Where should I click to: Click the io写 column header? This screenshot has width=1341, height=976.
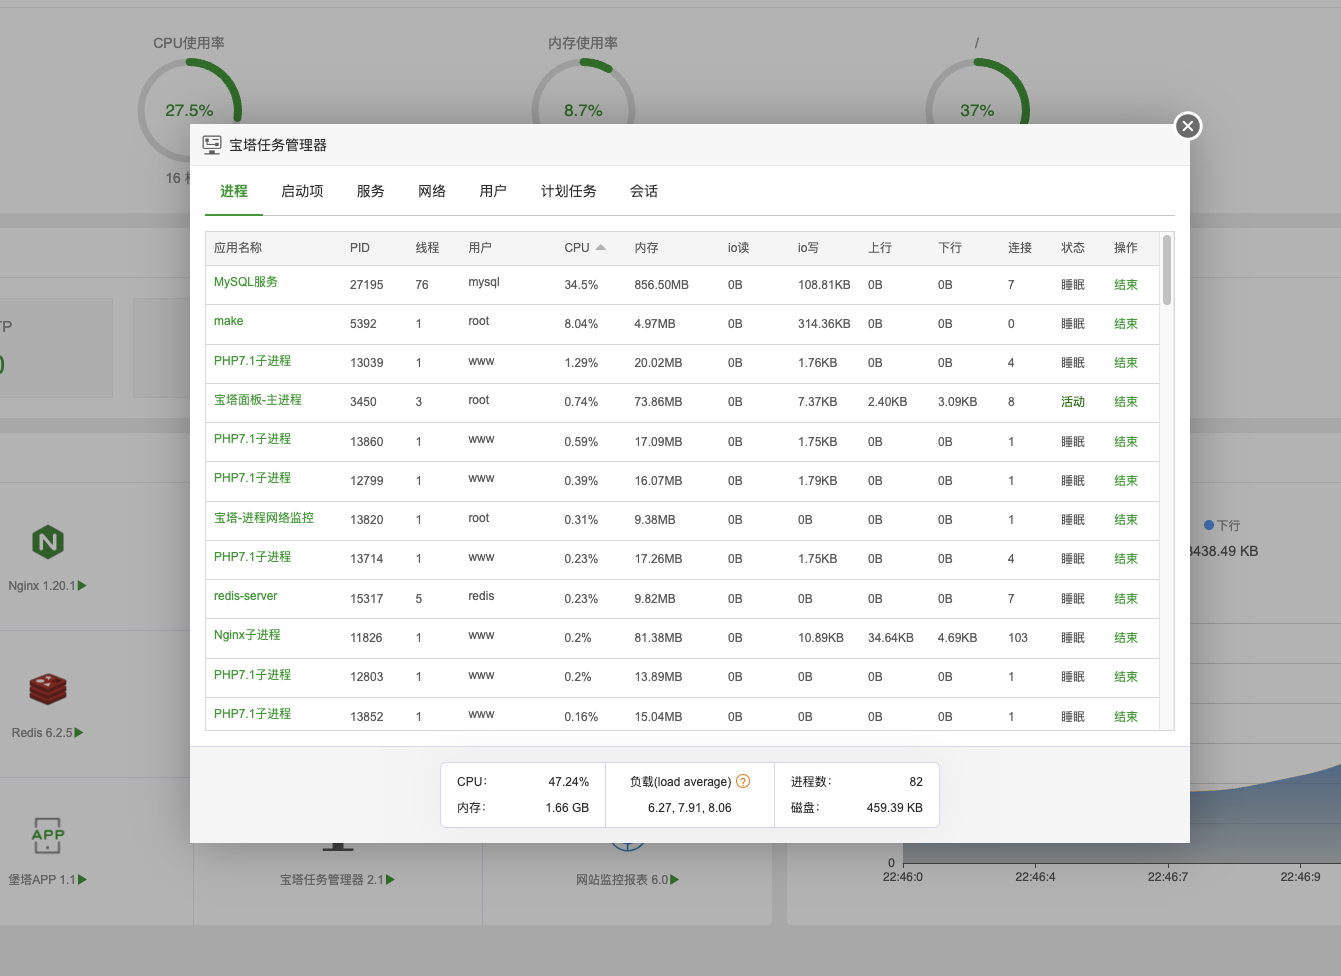pyautogui.click(x=808, y=248)
